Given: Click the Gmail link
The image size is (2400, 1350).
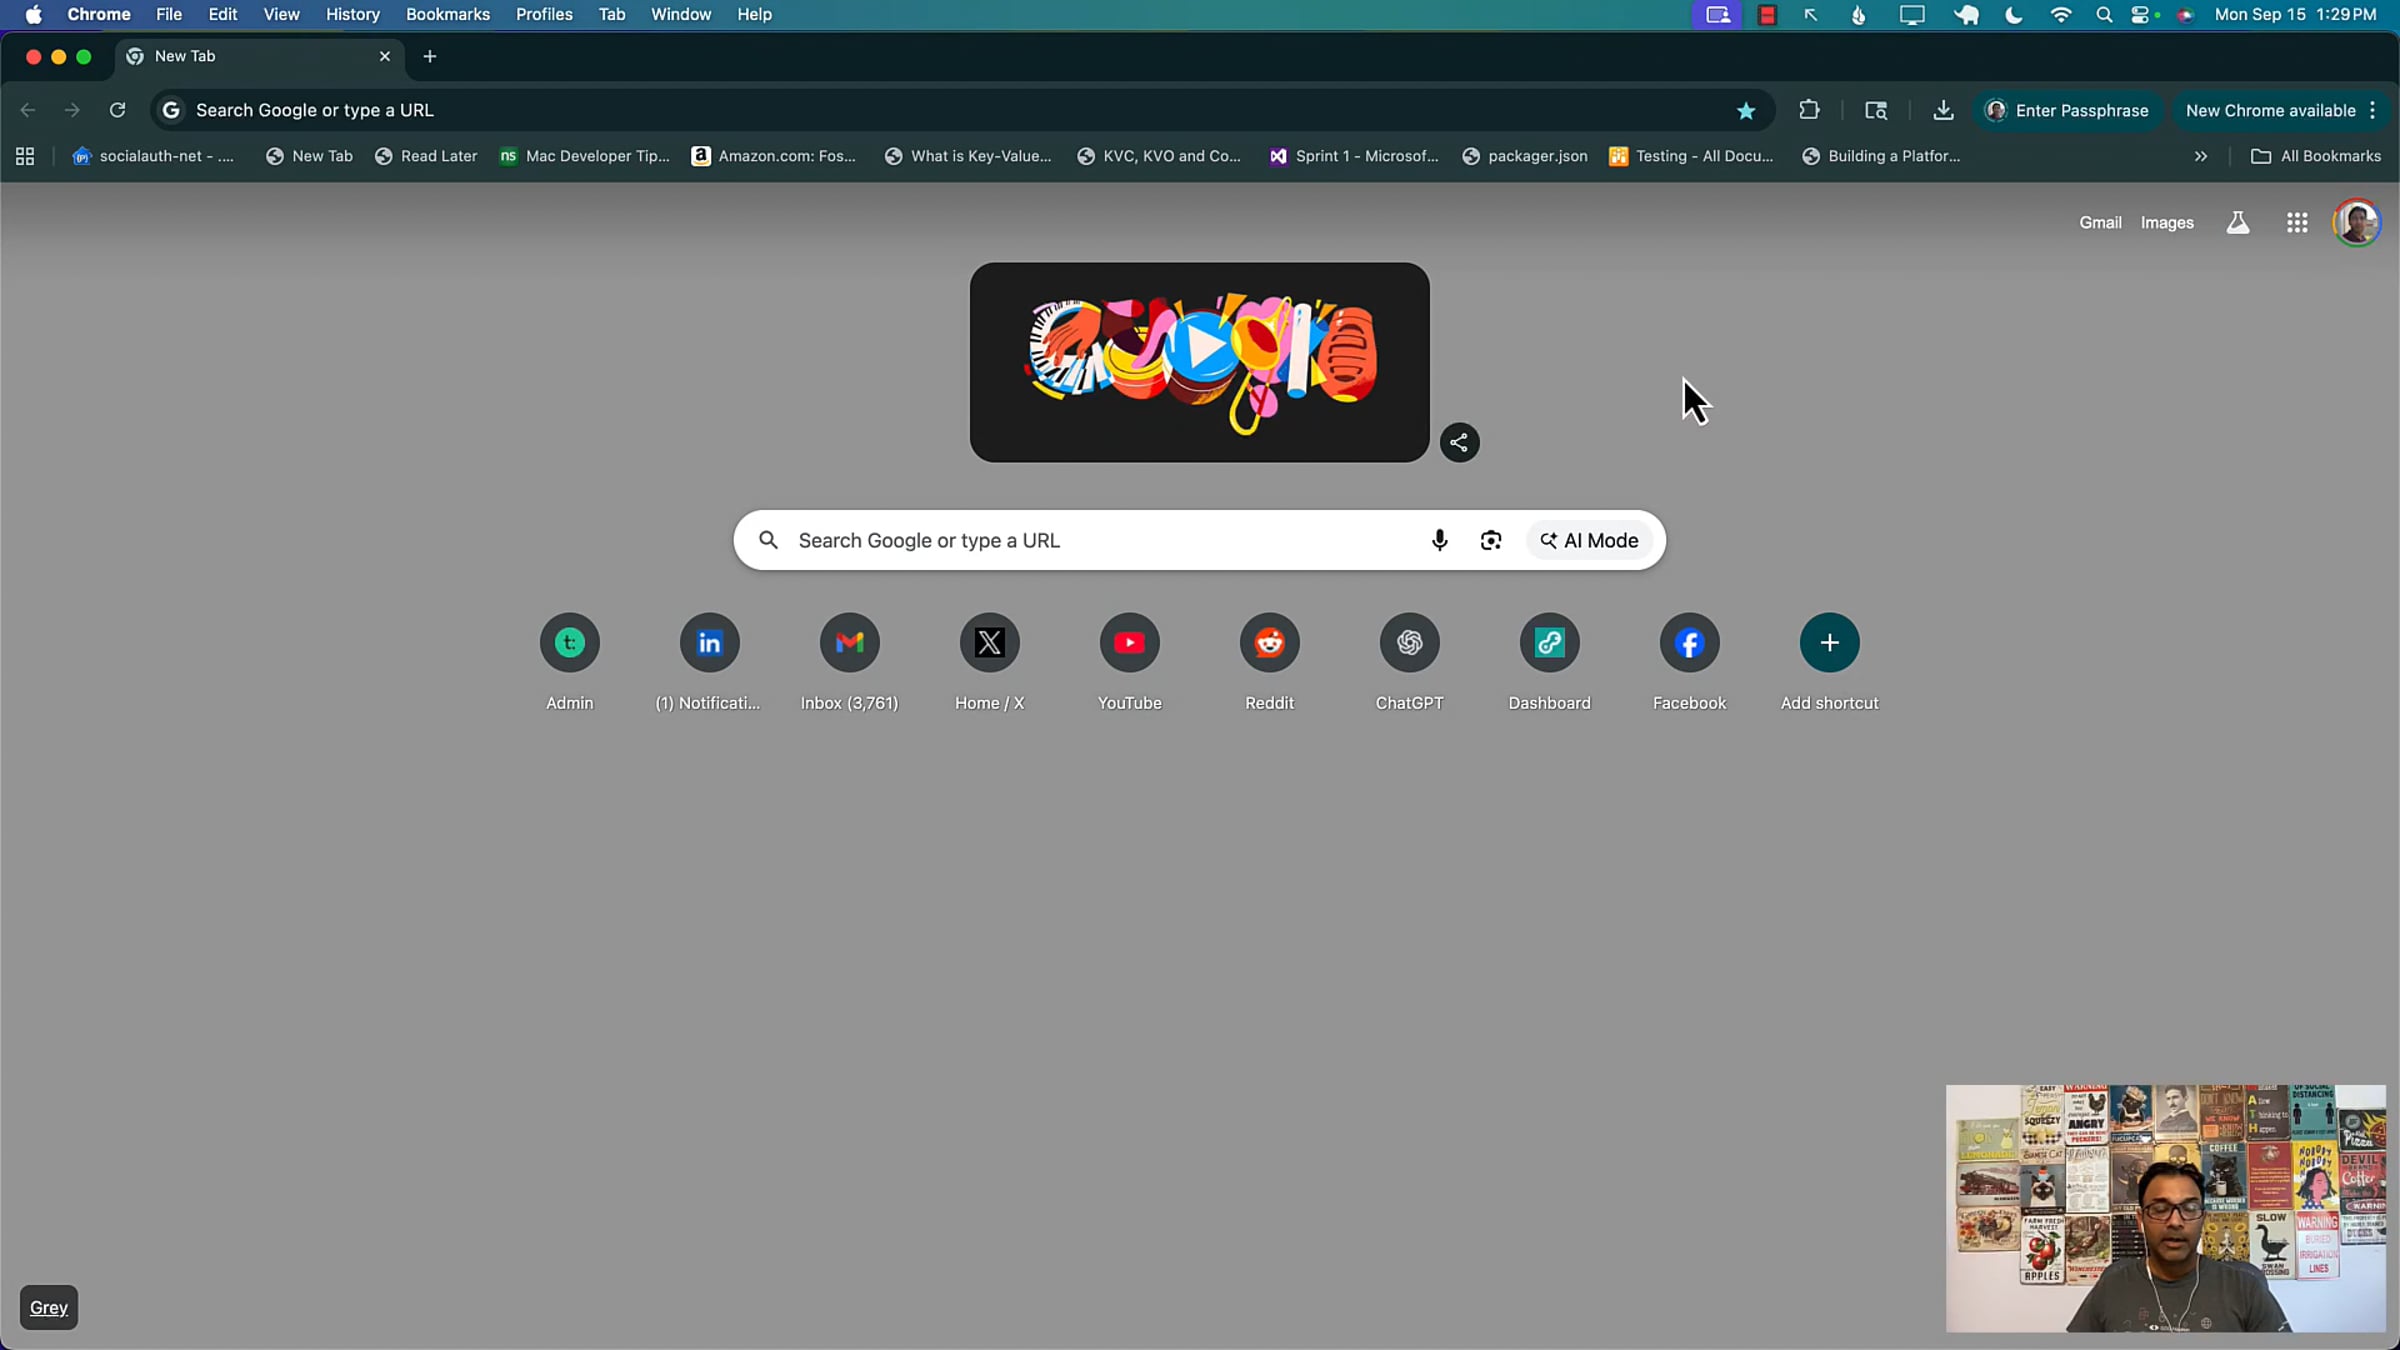Looking at the screenshot, I should tap(2100, 223).
